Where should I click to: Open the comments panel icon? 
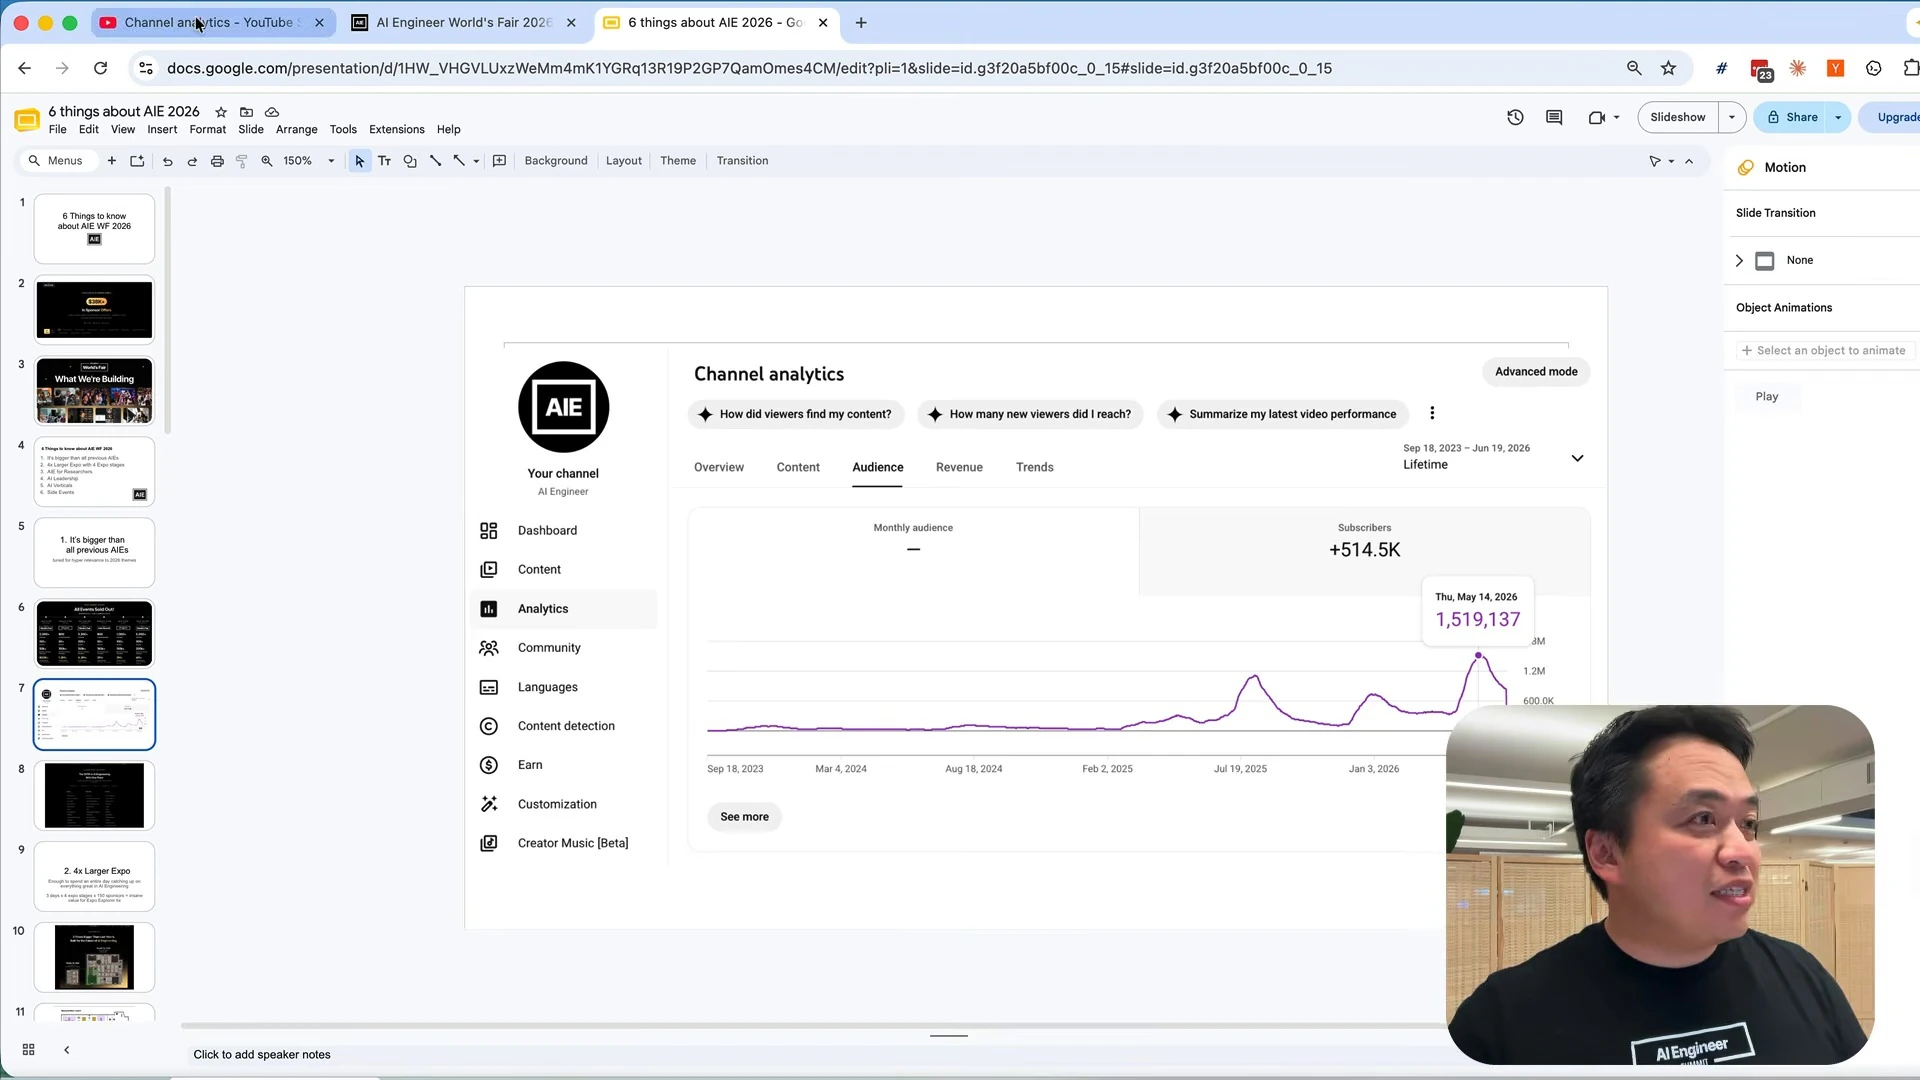1554,117
